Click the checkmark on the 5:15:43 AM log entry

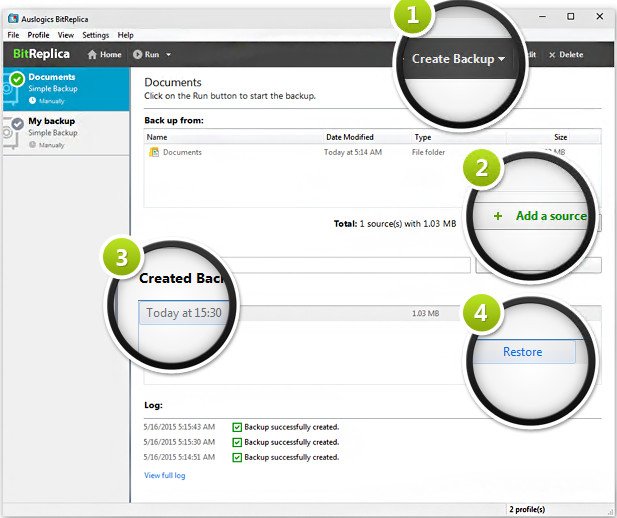237,427
